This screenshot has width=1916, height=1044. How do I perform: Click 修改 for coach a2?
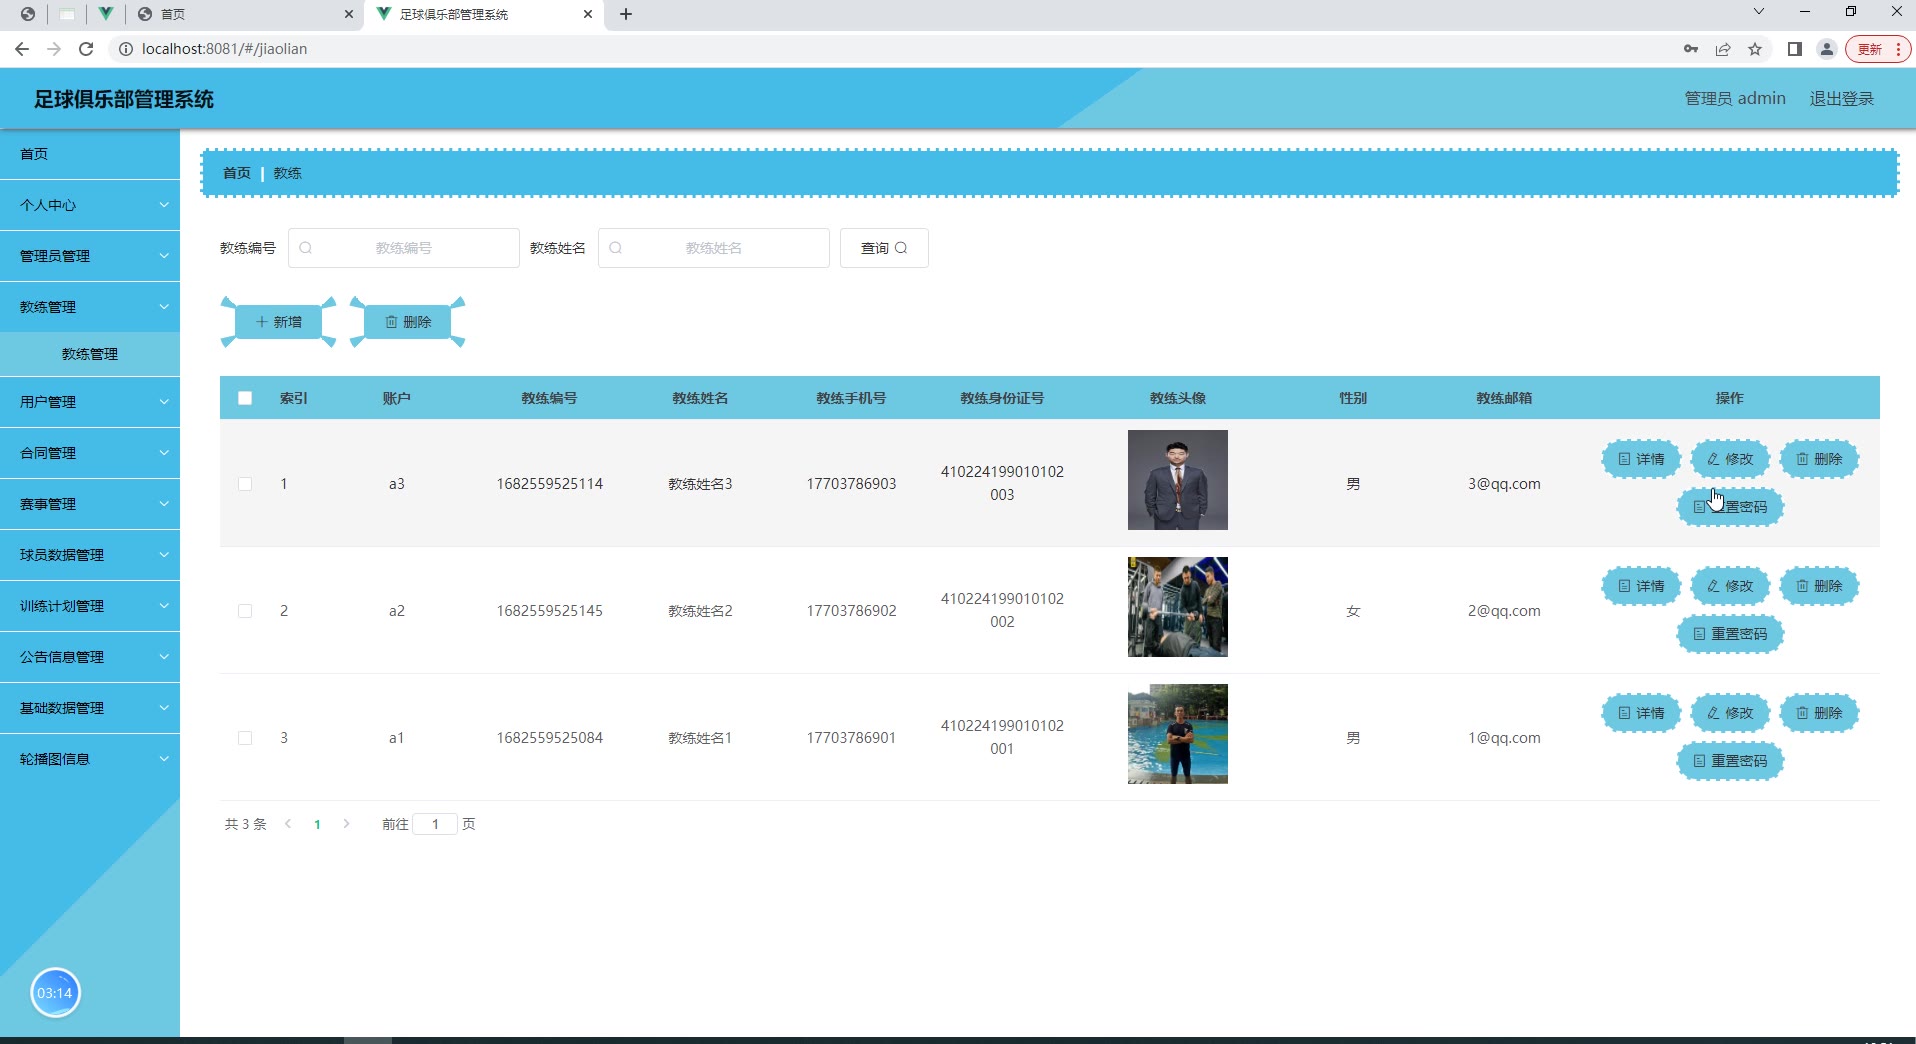(x=1730, y=586)
